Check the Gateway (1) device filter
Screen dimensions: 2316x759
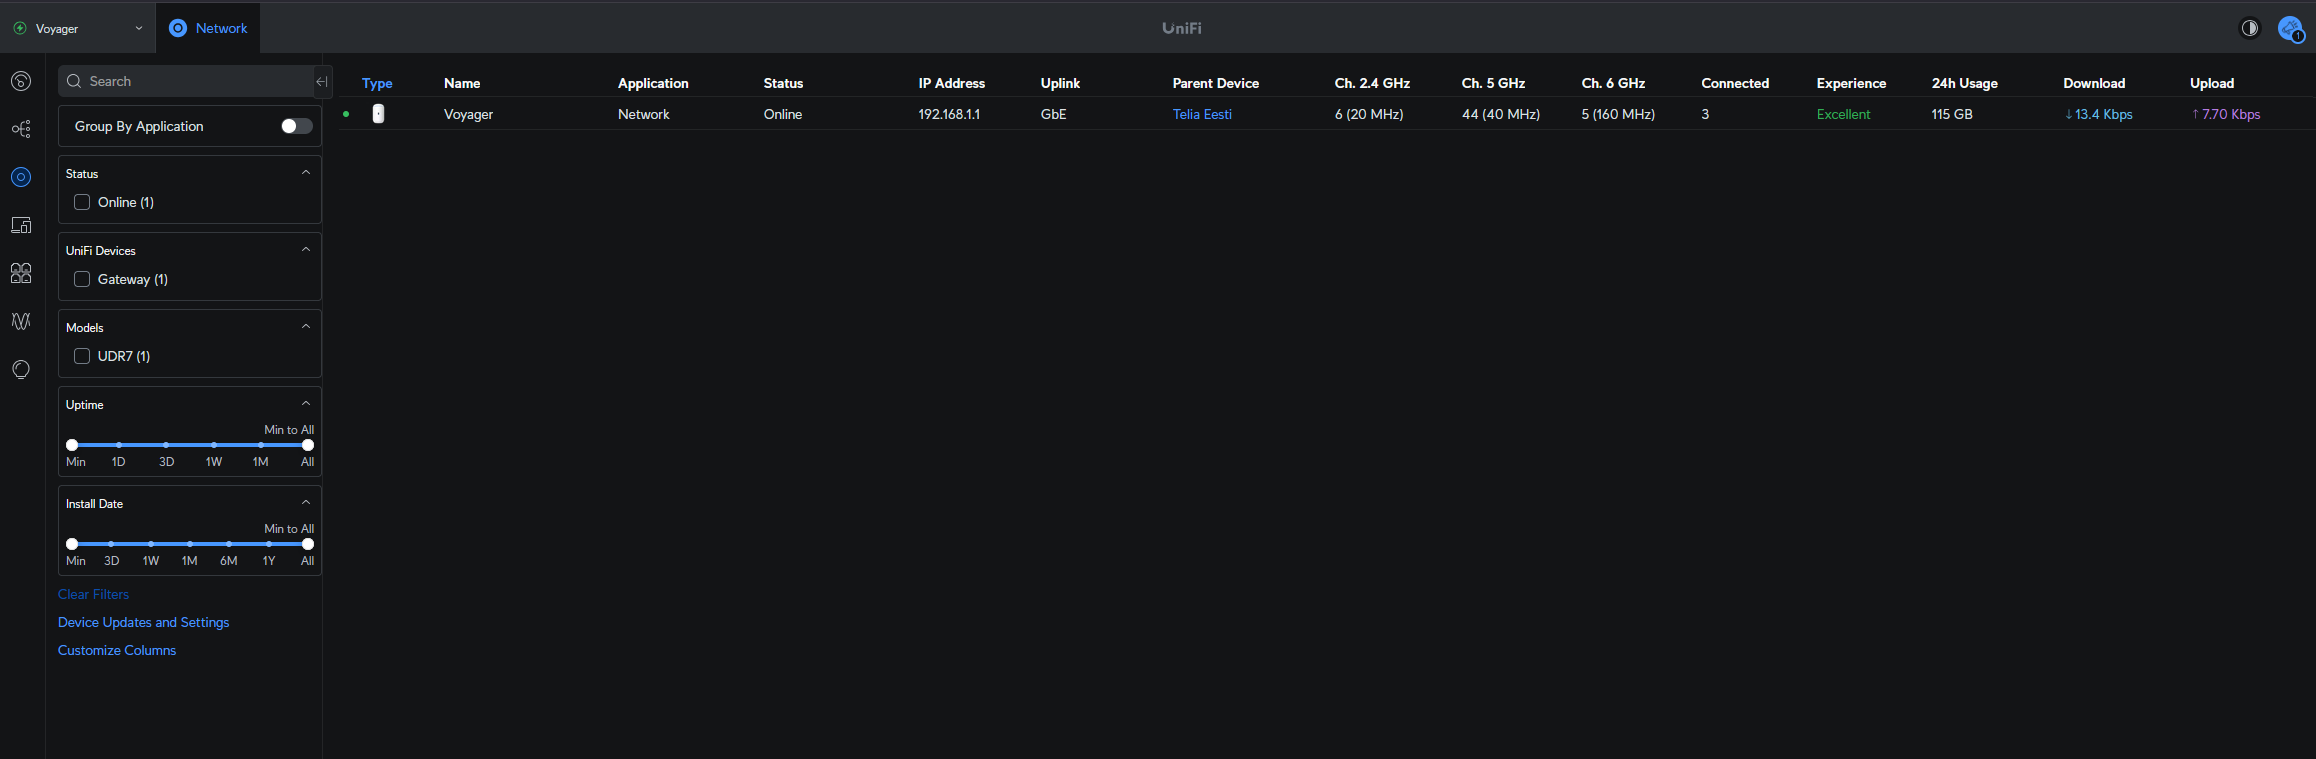coord(82,279)
